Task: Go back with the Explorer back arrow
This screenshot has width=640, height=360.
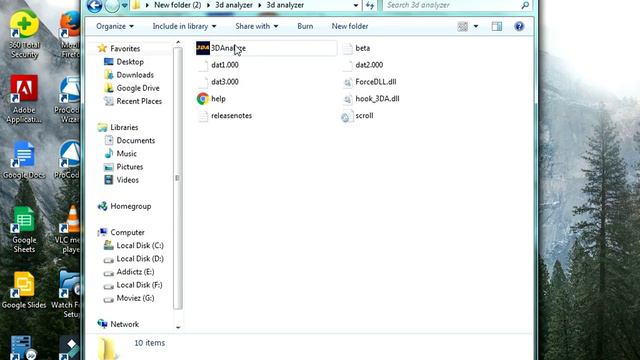Action: 94,6
